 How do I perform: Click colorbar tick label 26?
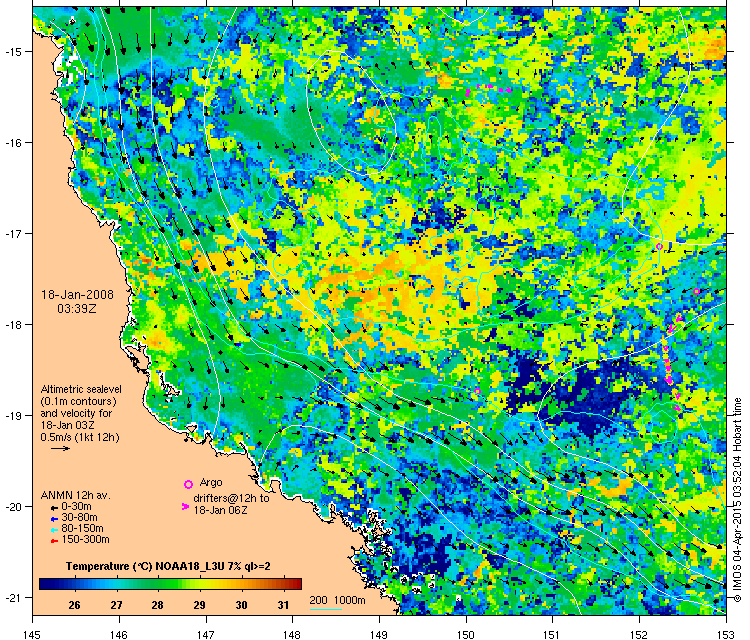pos(74,605)
